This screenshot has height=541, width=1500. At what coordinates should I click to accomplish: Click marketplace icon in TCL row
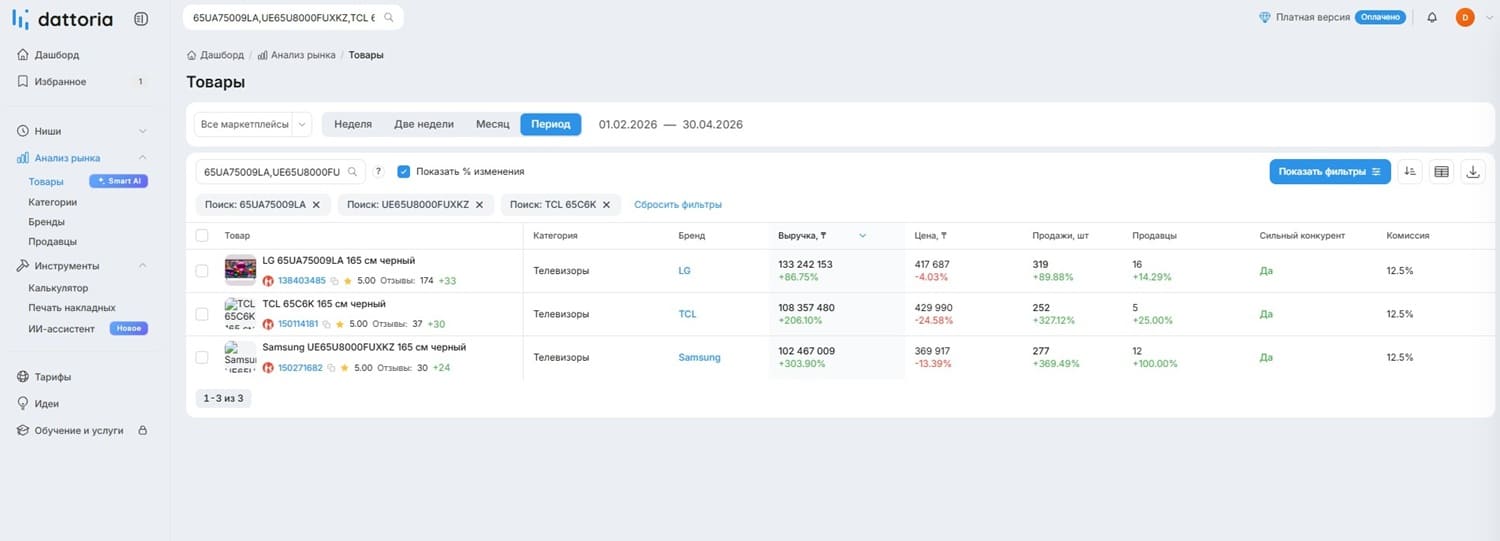[268, 324]
